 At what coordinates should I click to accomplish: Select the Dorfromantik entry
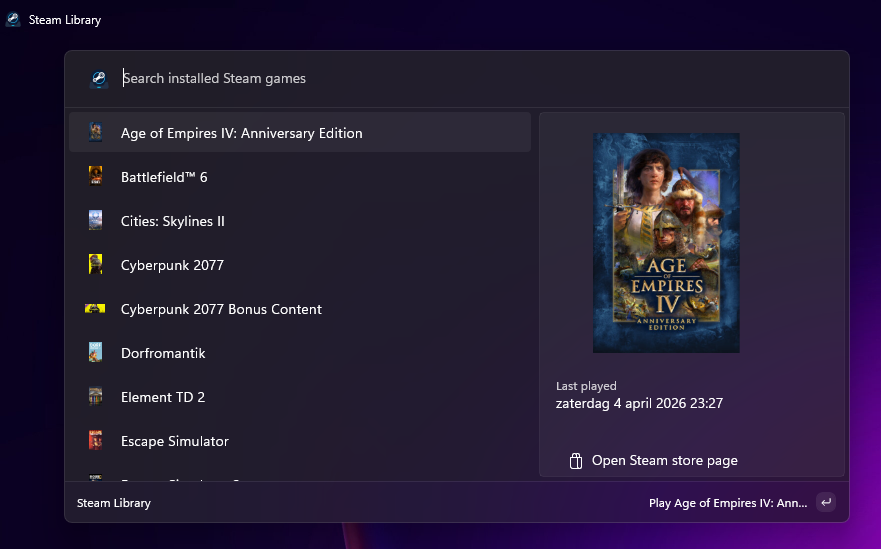click(x=300, y=352)
